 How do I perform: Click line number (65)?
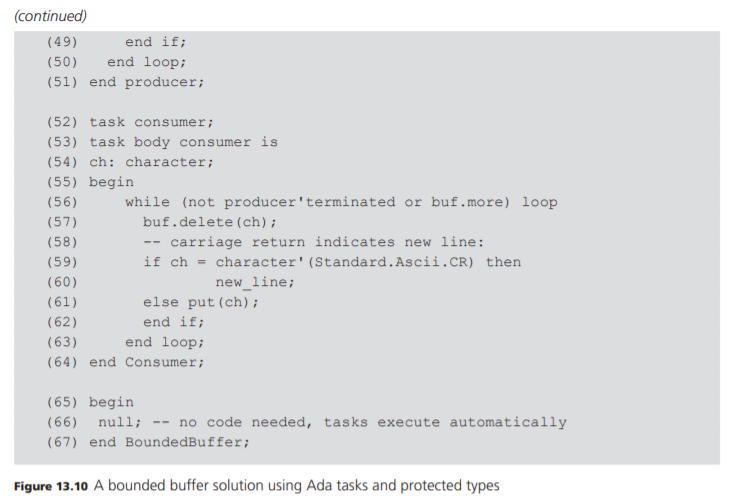tap(63, 402)
